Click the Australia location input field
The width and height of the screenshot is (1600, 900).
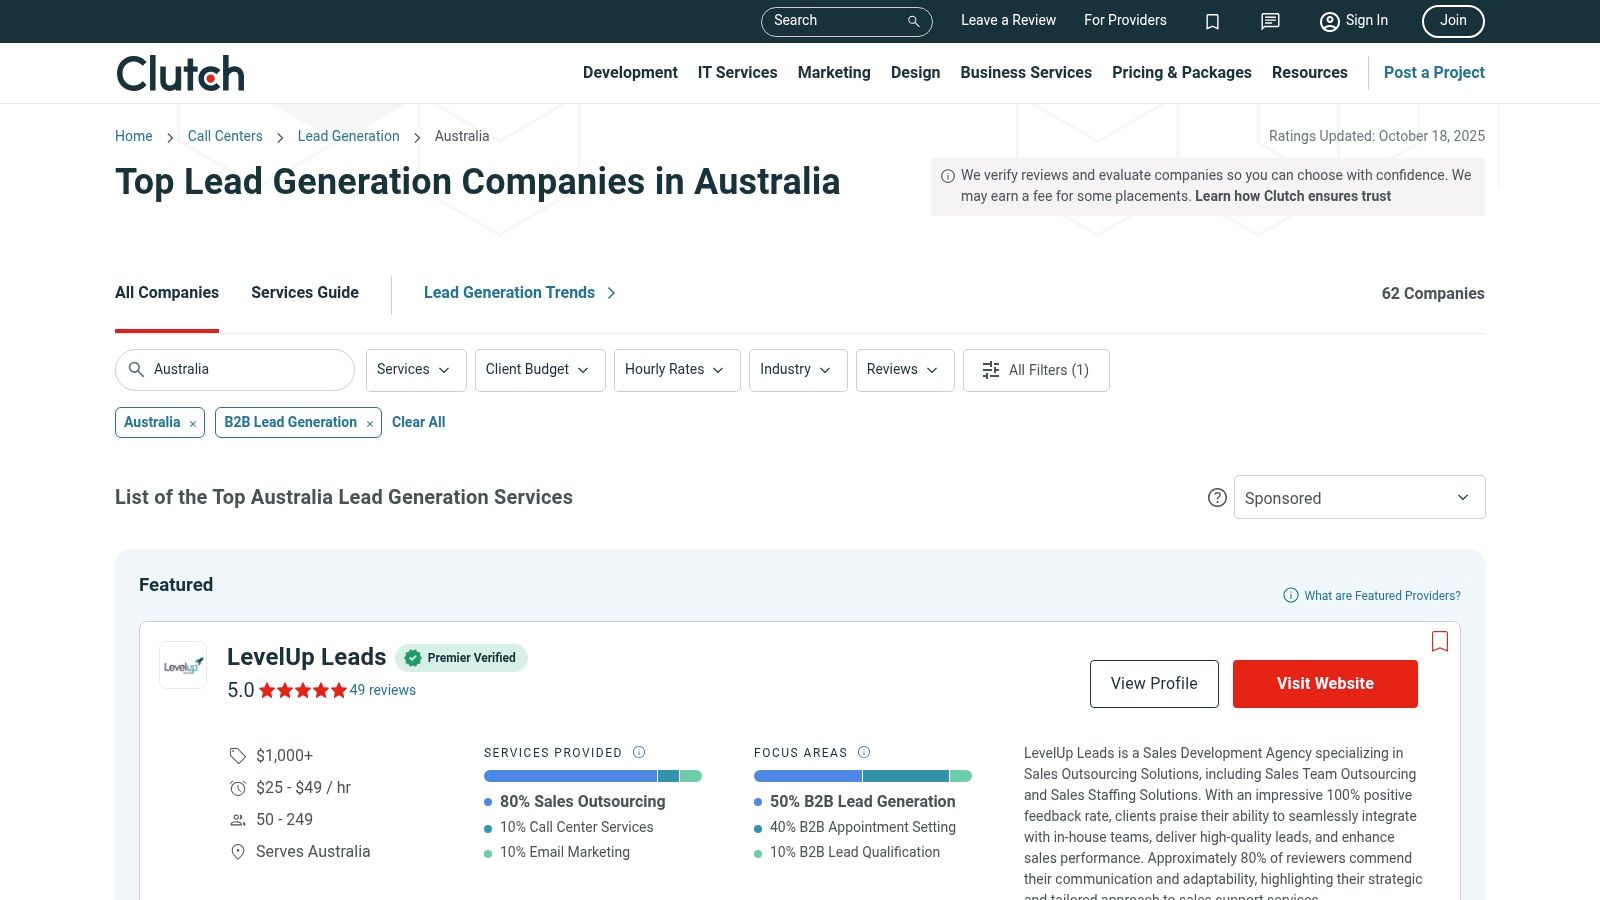(245, 370)
